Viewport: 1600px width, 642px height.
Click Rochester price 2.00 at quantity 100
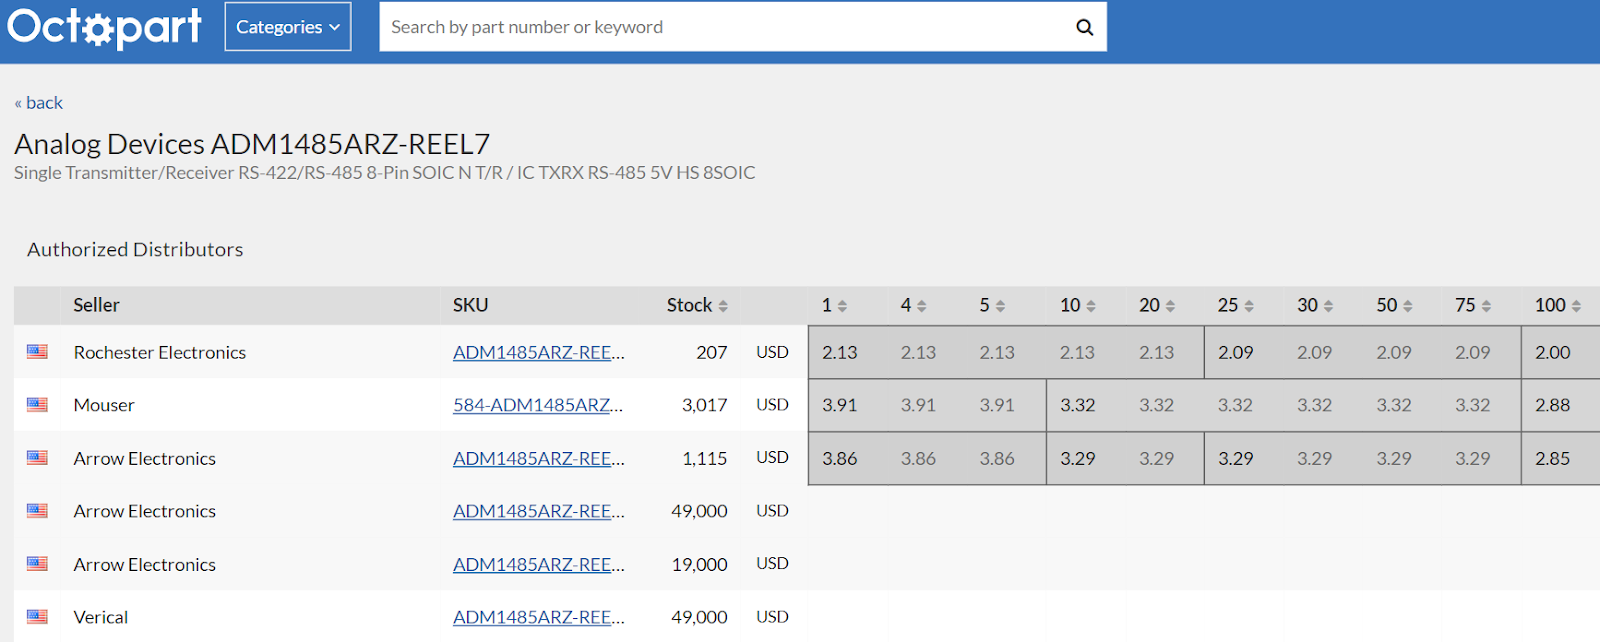click(1553, 352)
